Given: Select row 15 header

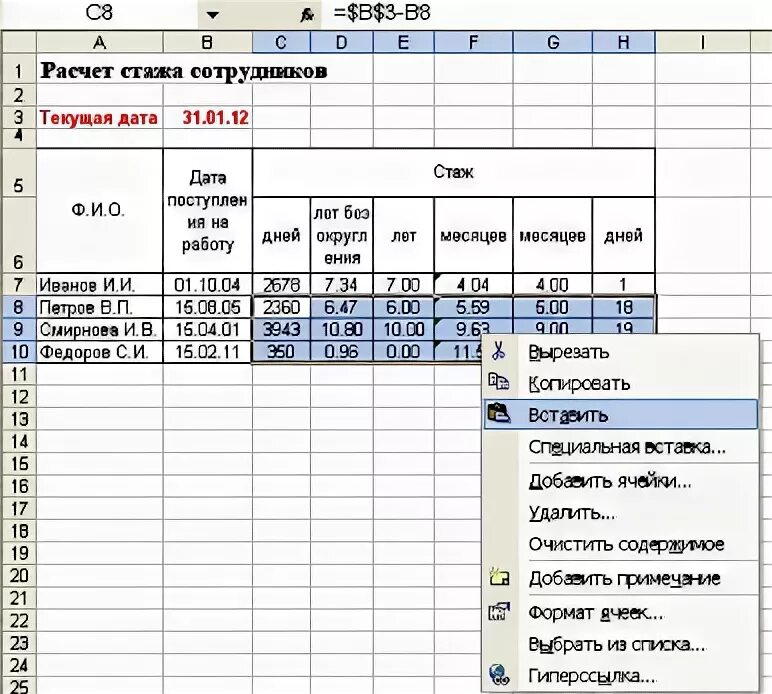Looking at the screenshot, I should (19, 464).
